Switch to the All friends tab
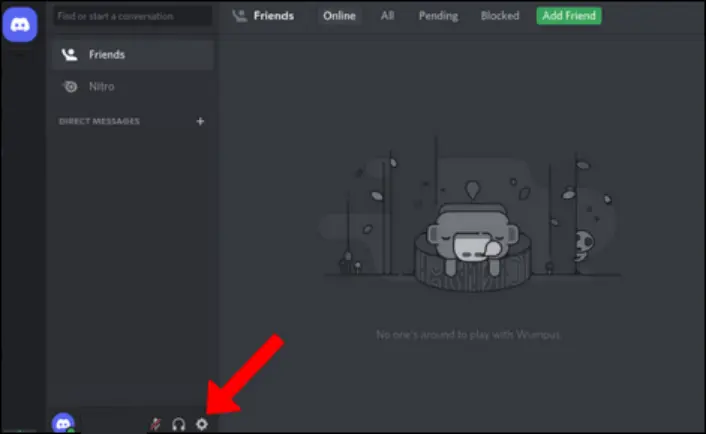Screen dimensions: 708x434 [x=387, y=16]
